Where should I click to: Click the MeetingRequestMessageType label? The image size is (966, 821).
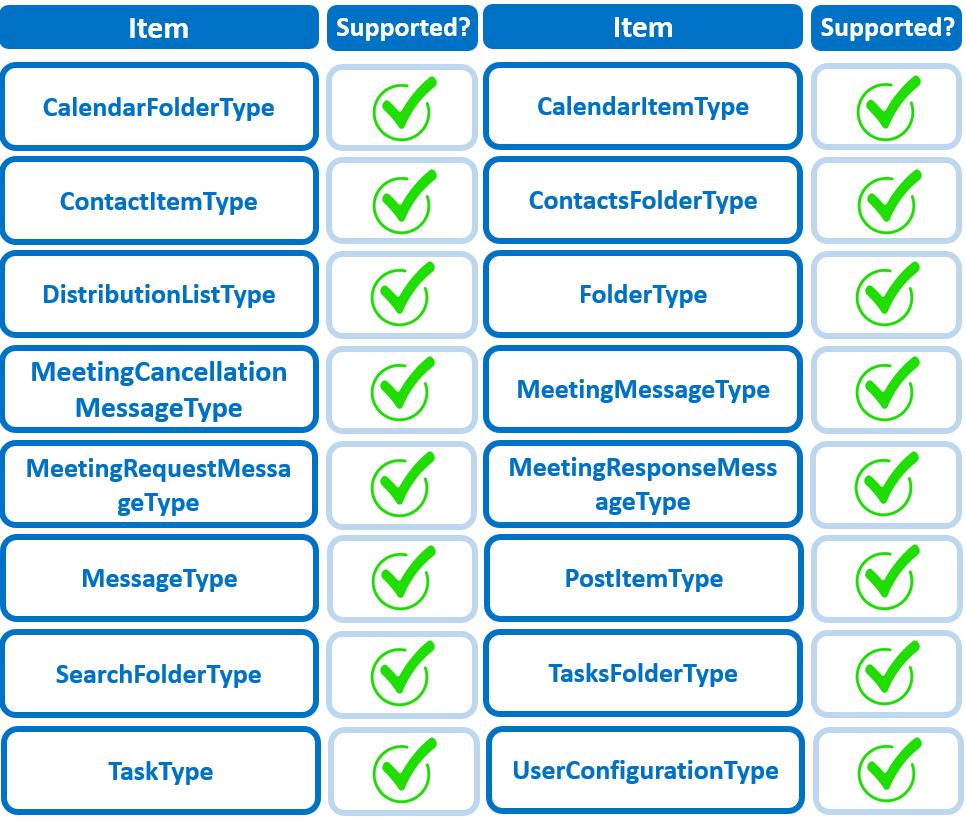coord(159,485)
